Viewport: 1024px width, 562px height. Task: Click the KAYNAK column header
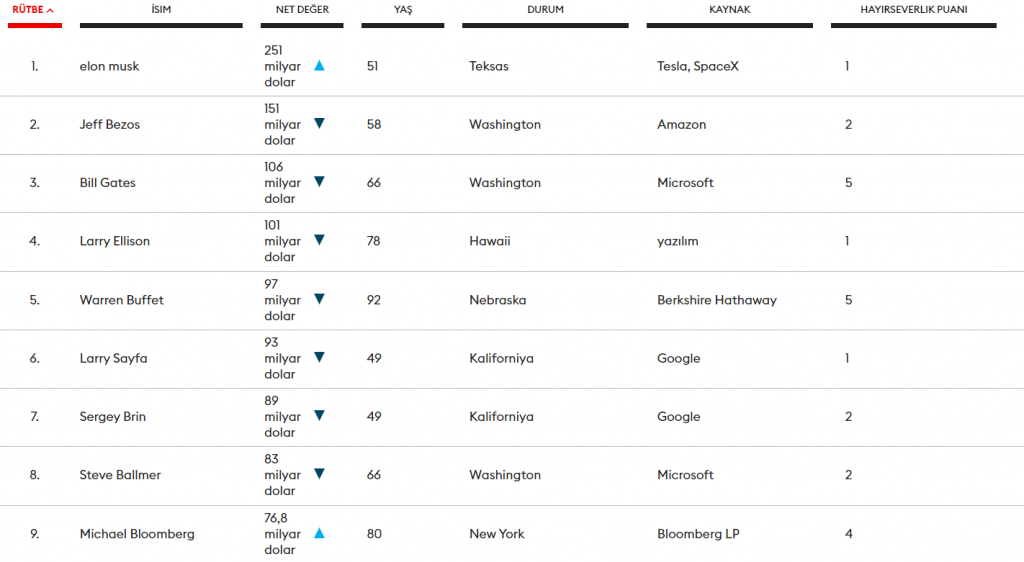[x=729, y=10]
